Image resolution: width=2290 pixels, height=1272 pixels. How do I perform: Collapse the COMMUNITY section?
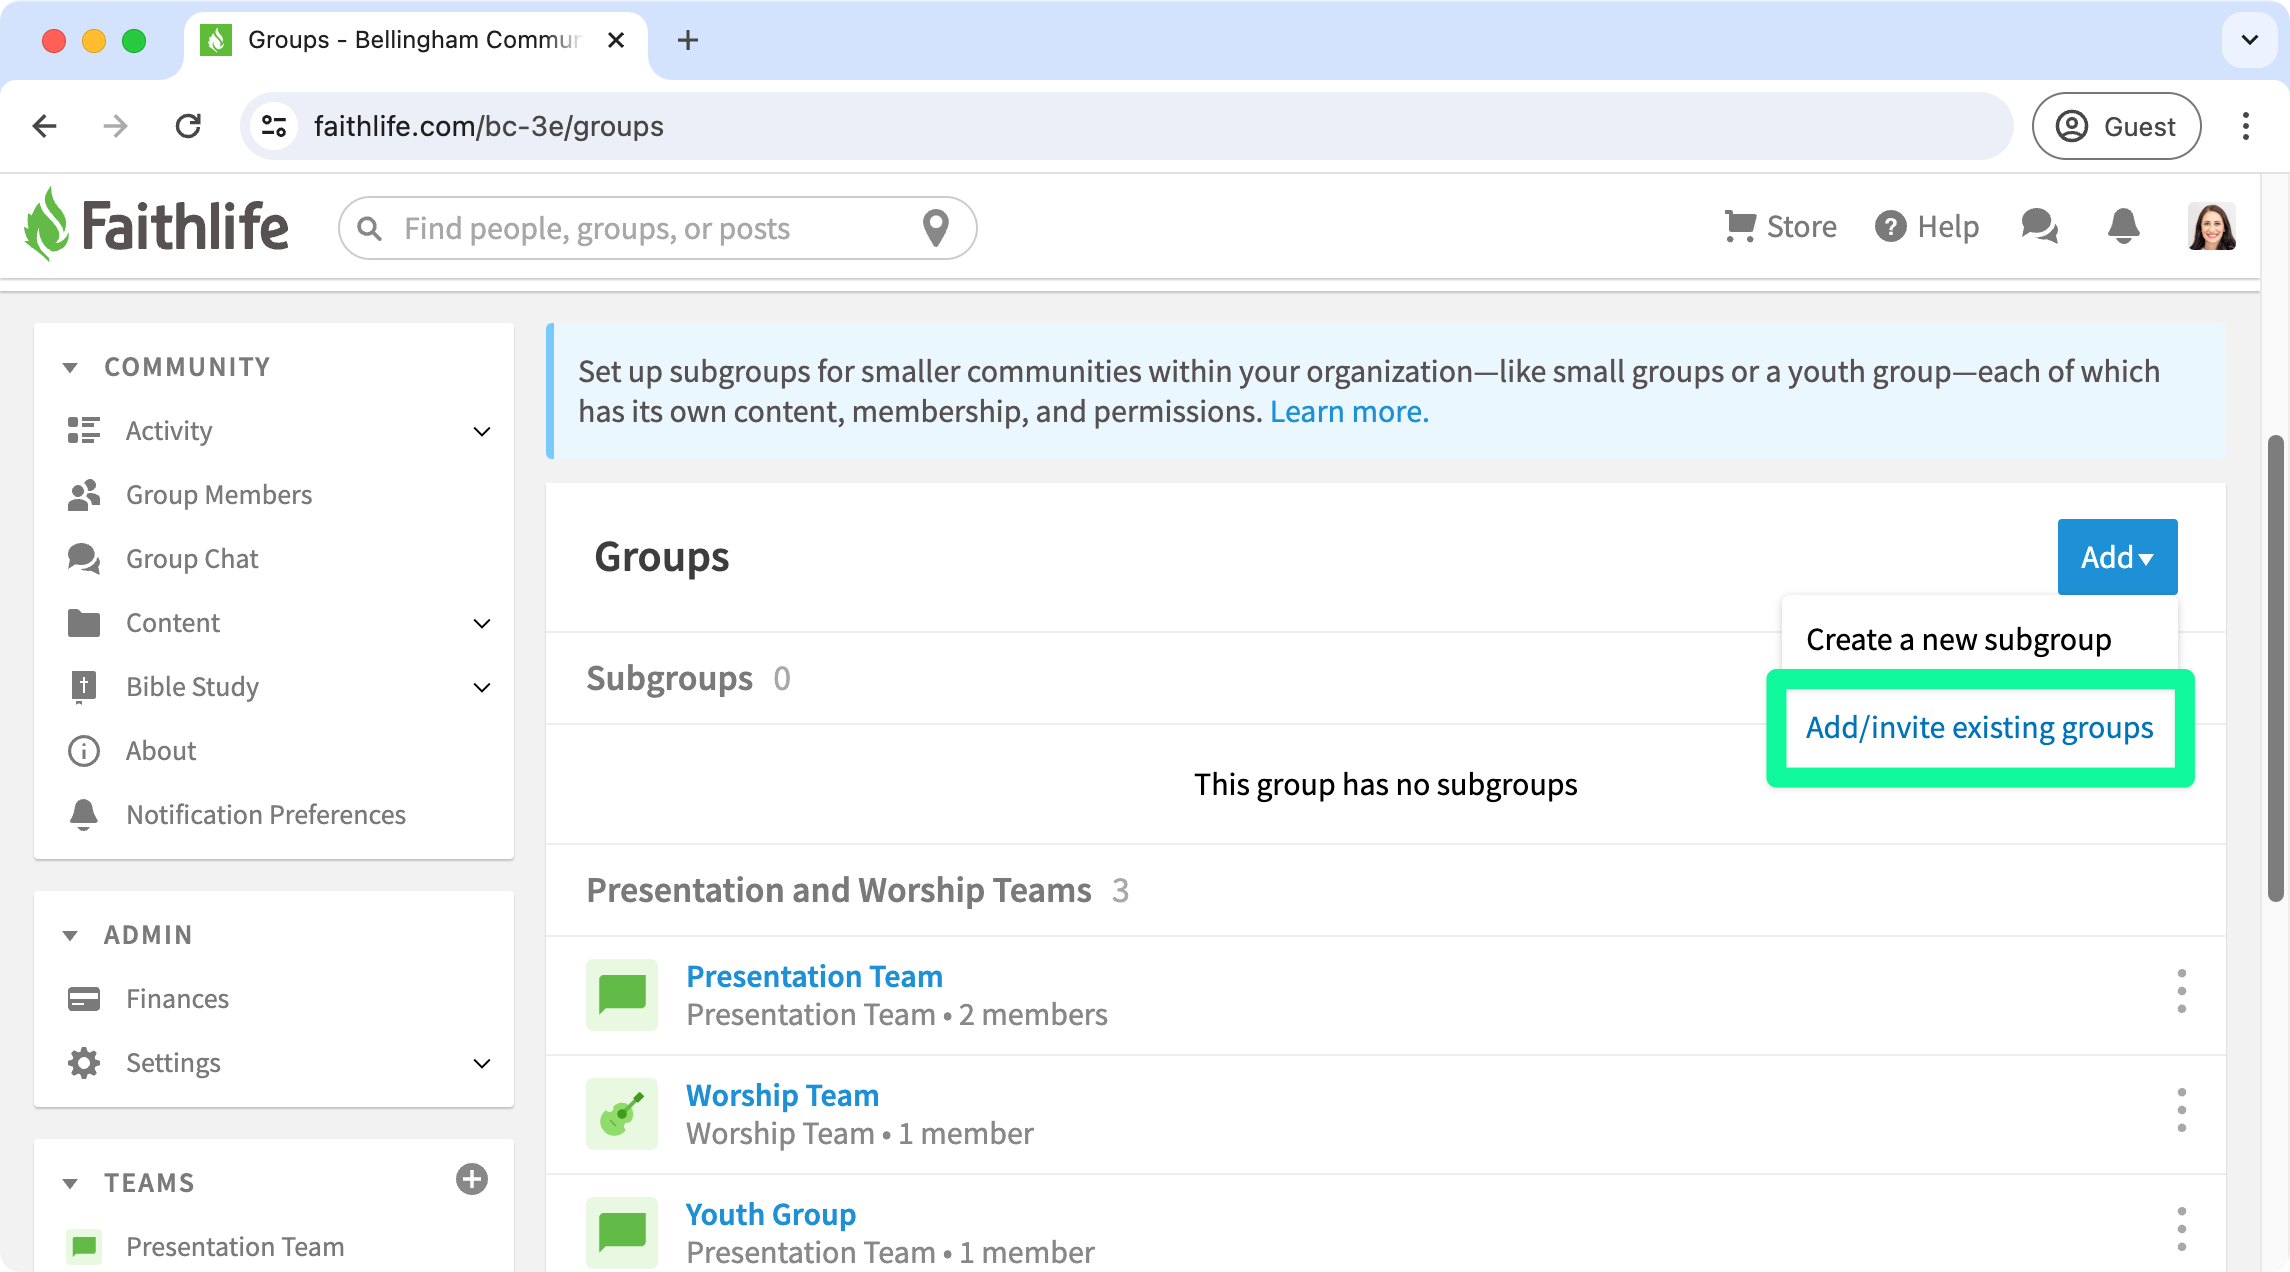[70, 368]
